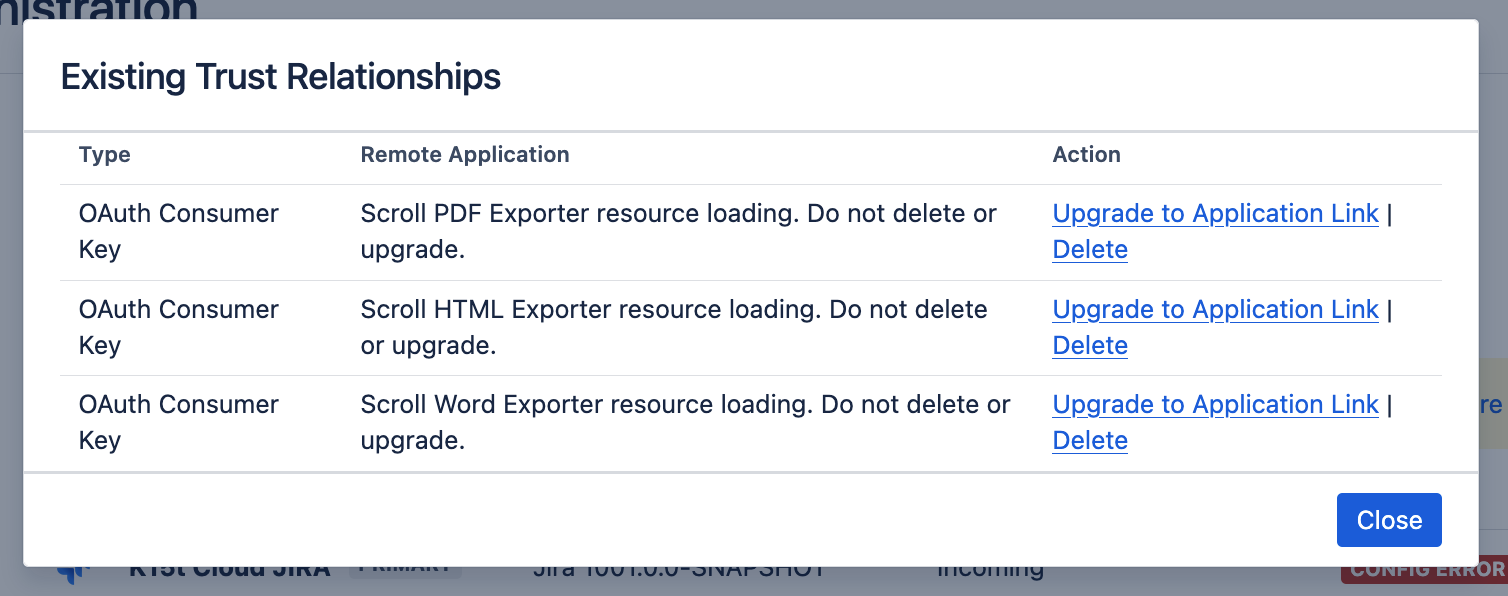Delete the Scroll Word Exporter trust relationship
This screenshot has height=596, width=1508.
1089,440
